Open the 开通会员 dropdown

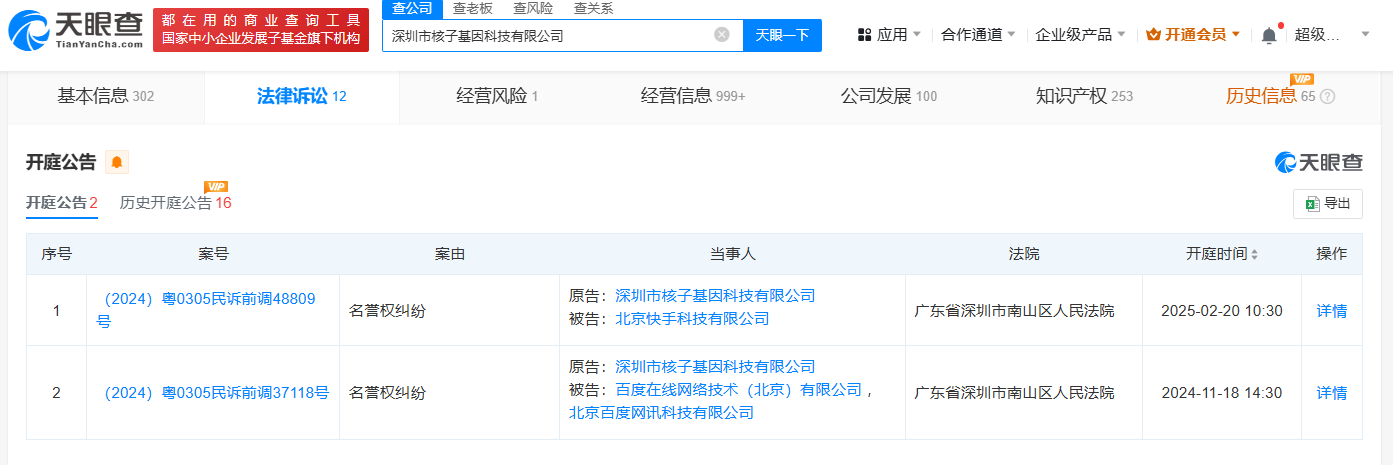1235,35
